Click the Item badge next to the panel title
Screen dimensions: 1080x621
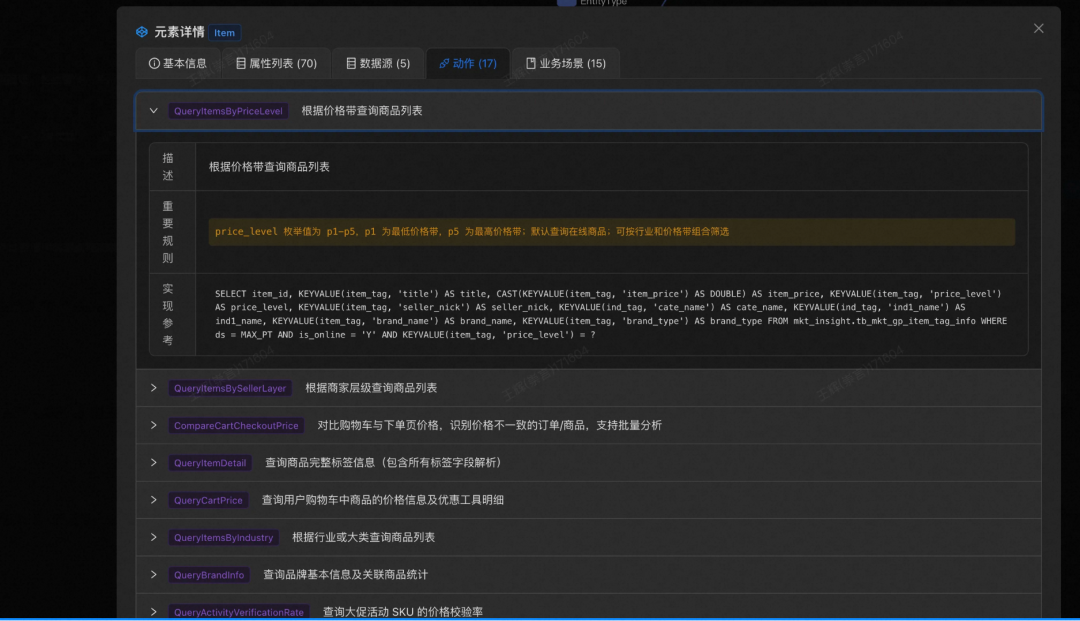(224, 32)
